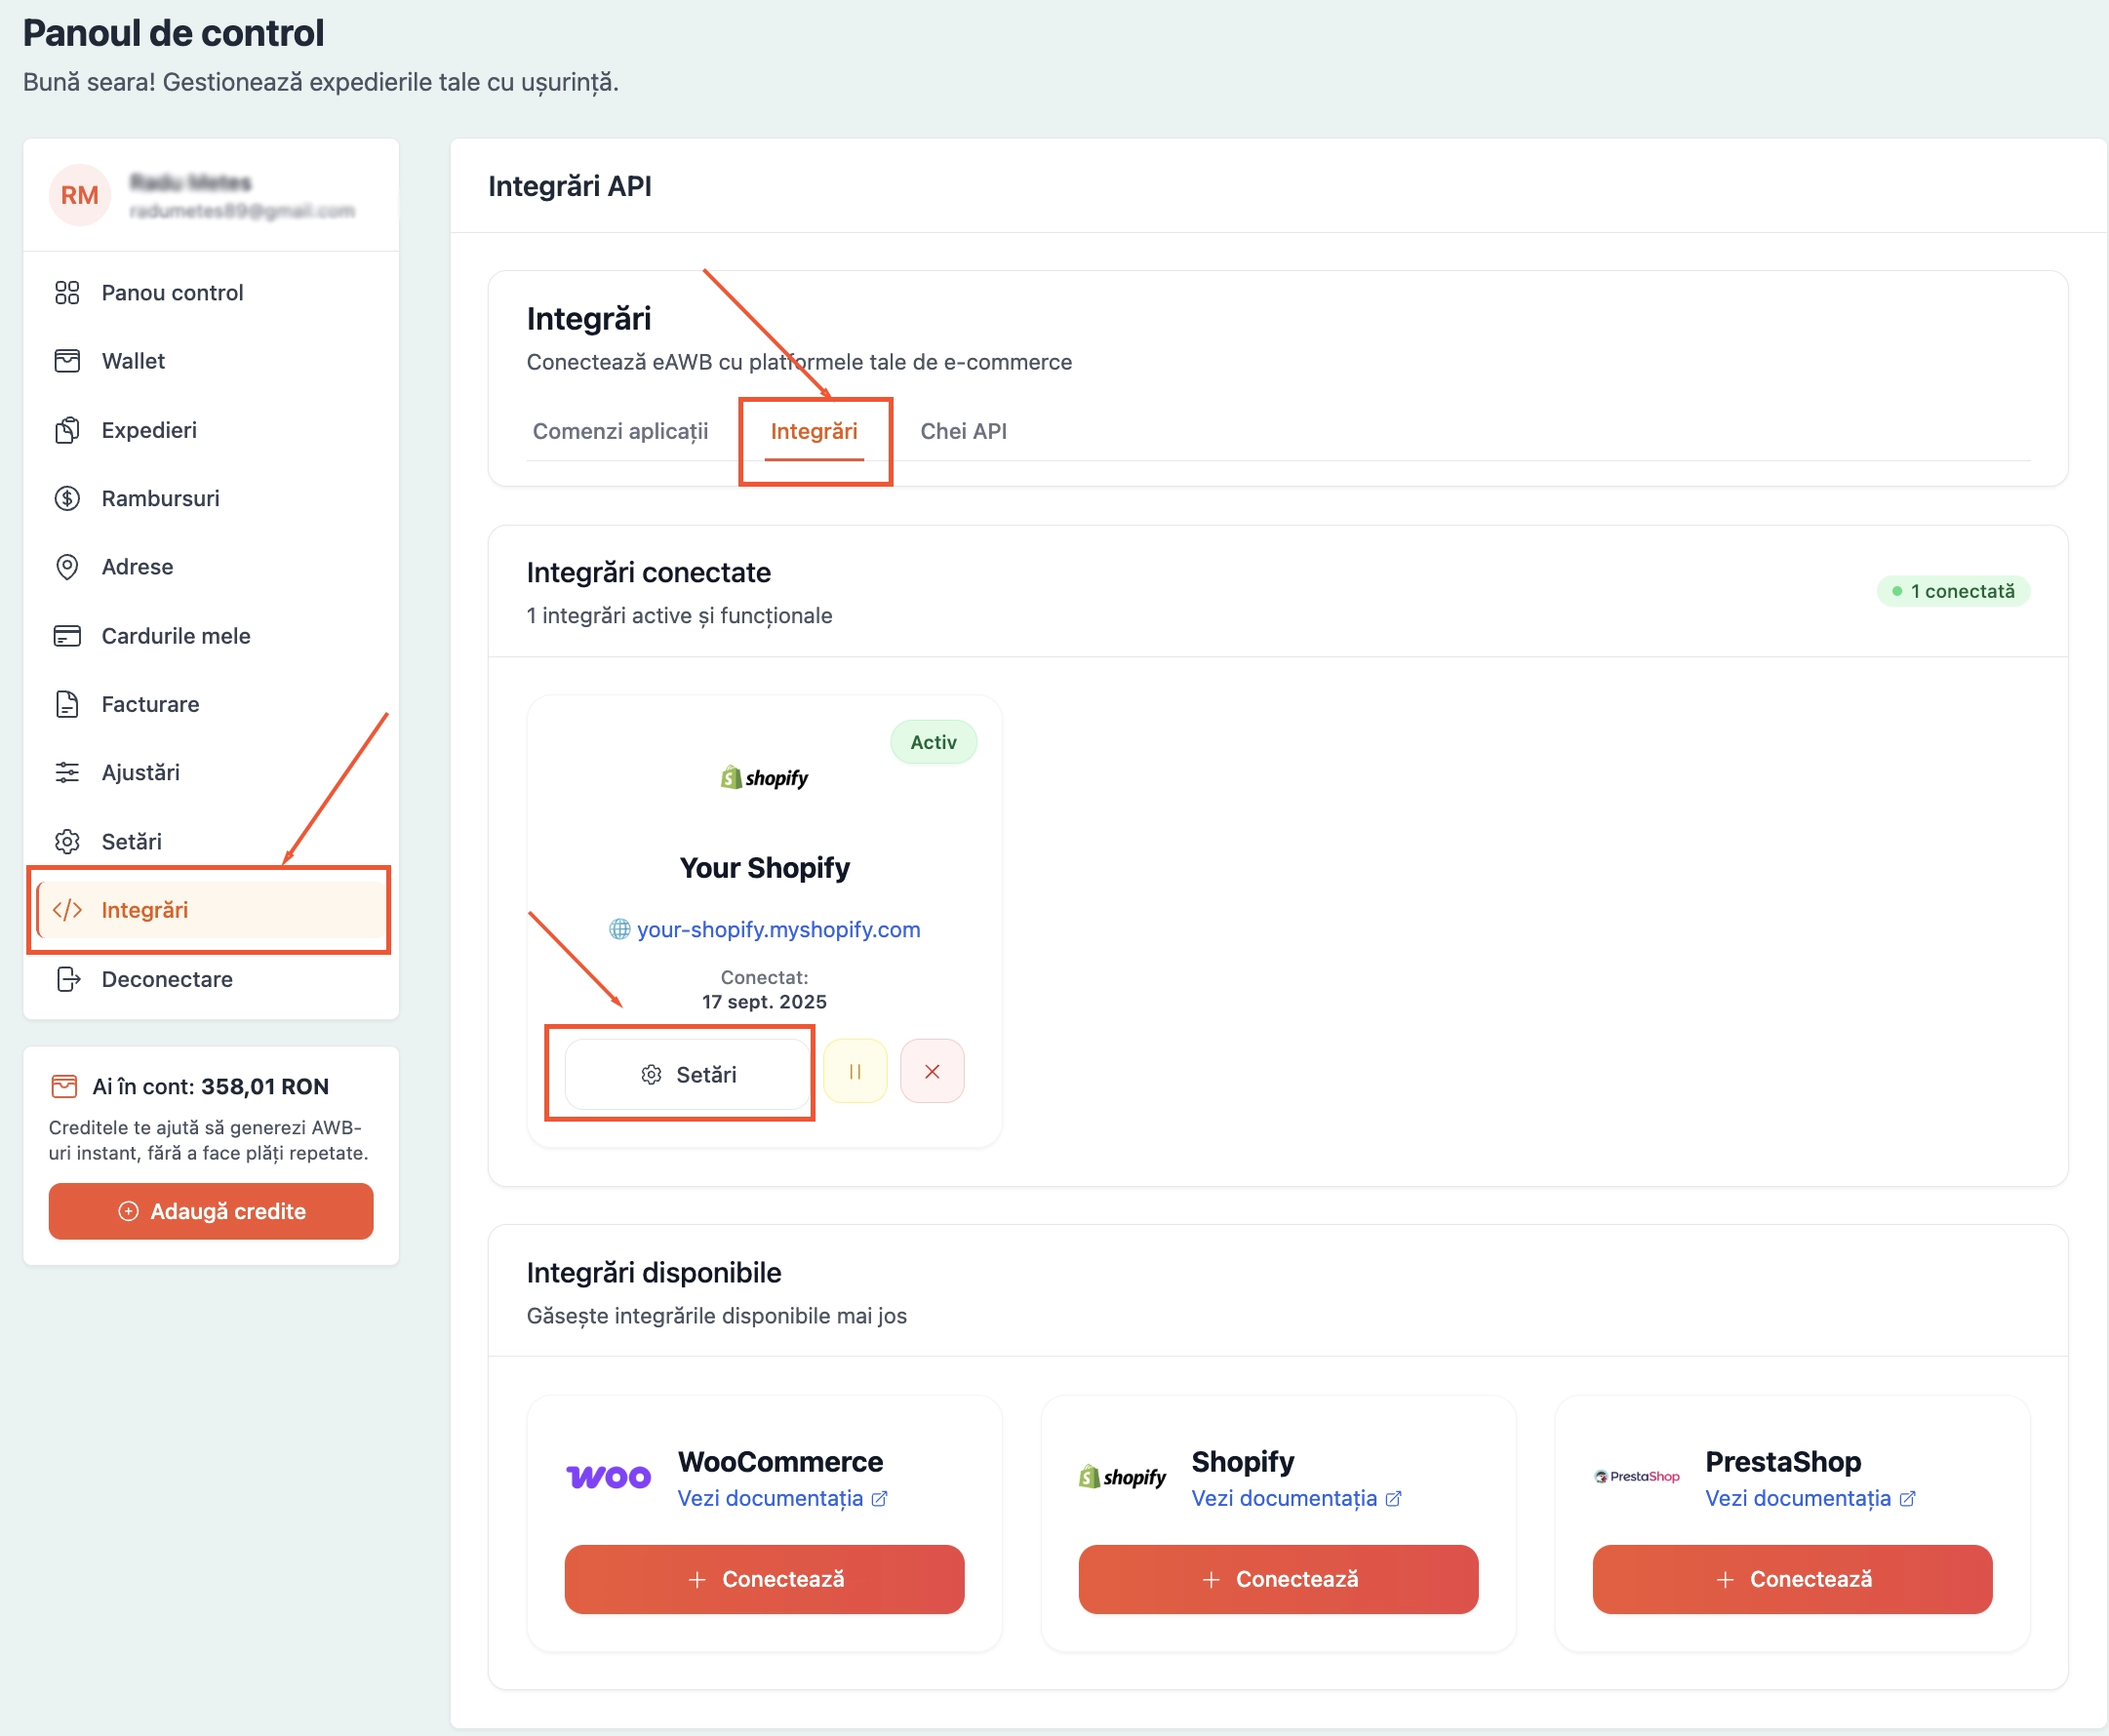
Task: Click the WooCommerce logo
Action: click(608, 1478)
